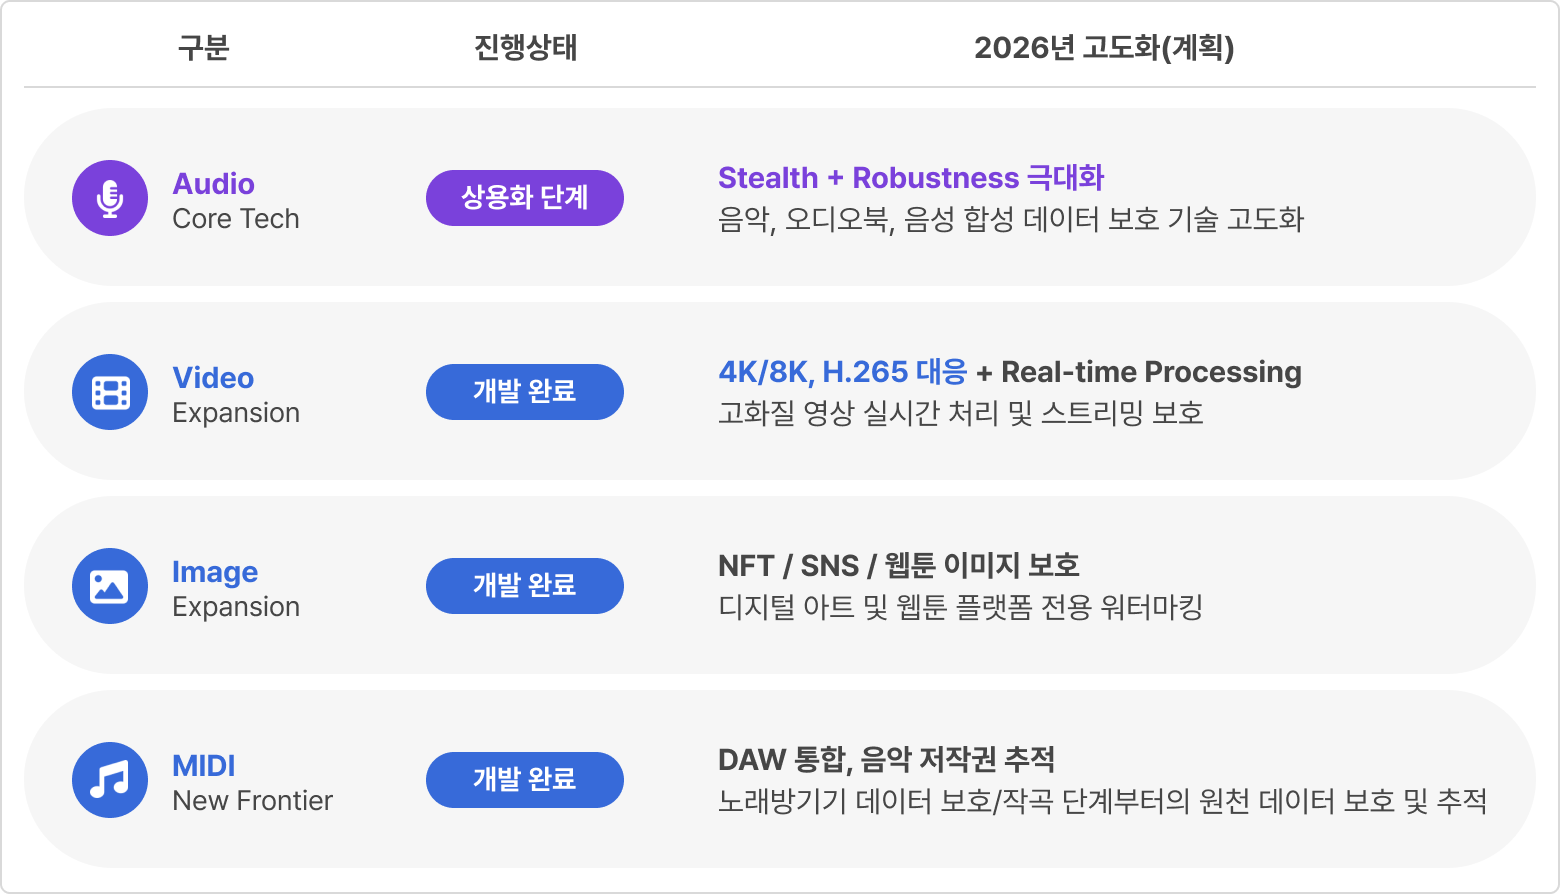Click the DAW 통합, 음악 저작권 추적 heading

pyautogui.click(x=886, y=760)
